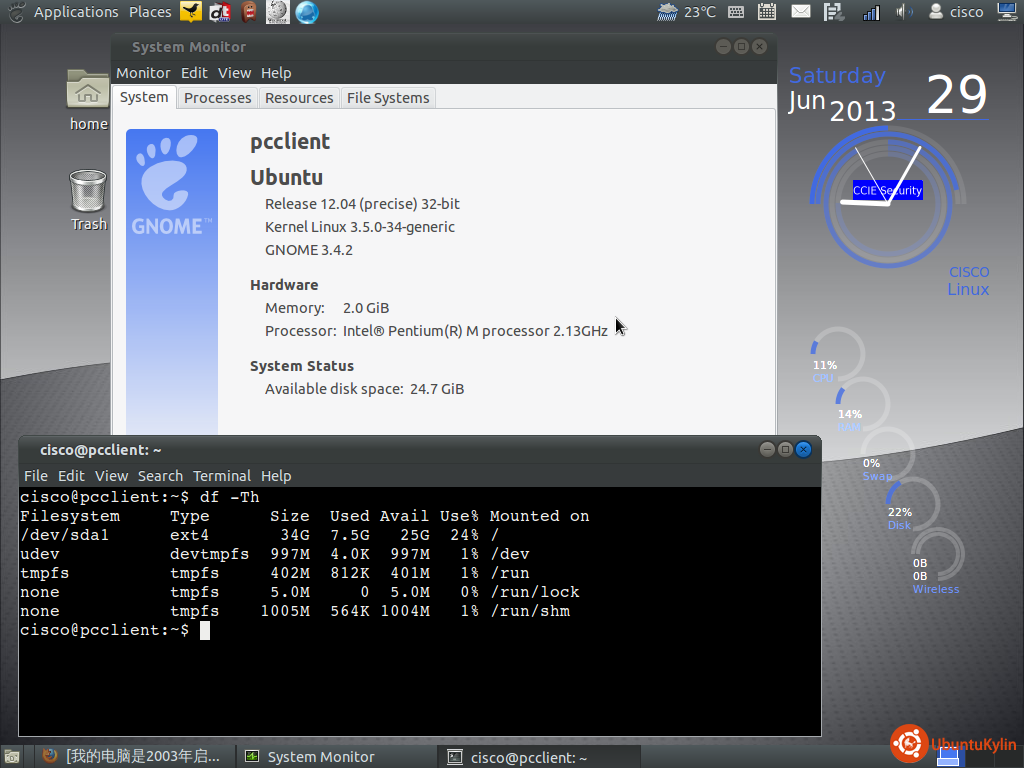
Task: Open Edit menu in System Monitor
Action: point(194,73)
